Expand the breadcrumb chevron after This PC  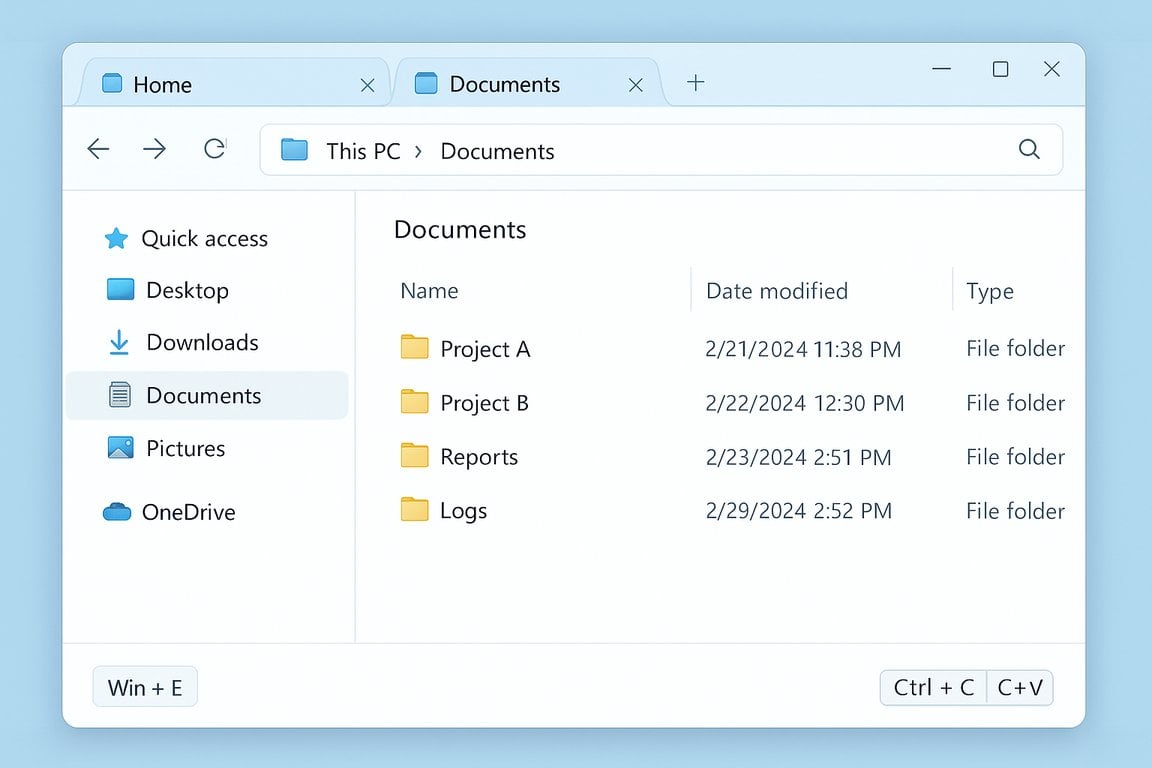419,151
